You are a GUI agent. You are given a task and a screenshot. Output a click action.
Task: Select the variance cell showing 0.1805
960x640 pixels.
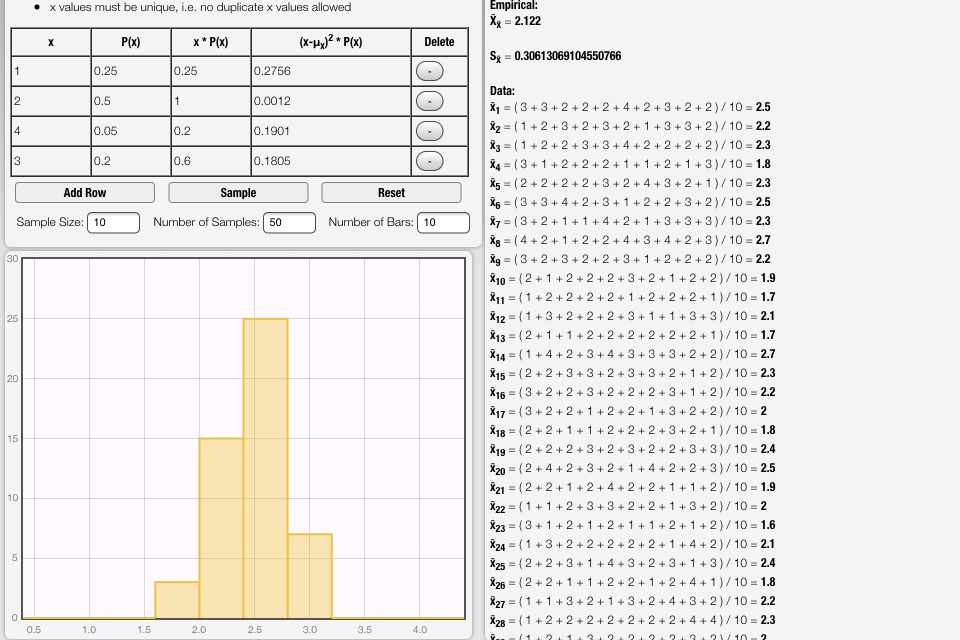tap(331, 161)
